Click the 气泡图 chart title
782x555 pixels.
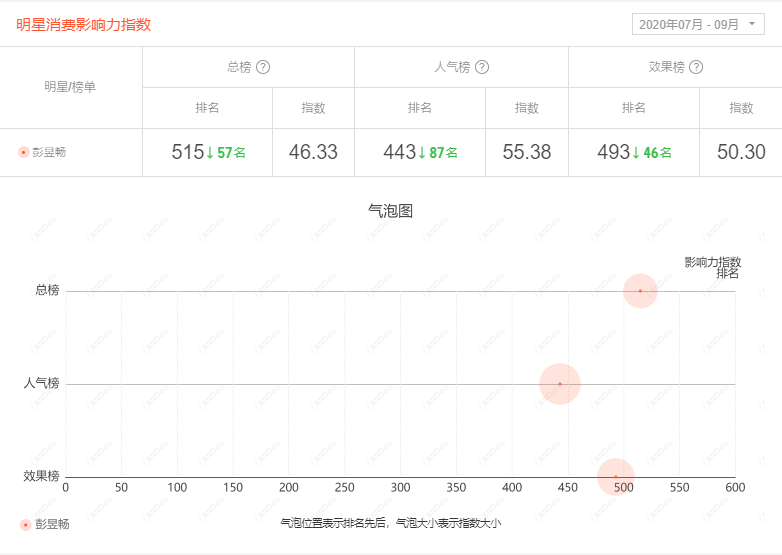[391, 211]
